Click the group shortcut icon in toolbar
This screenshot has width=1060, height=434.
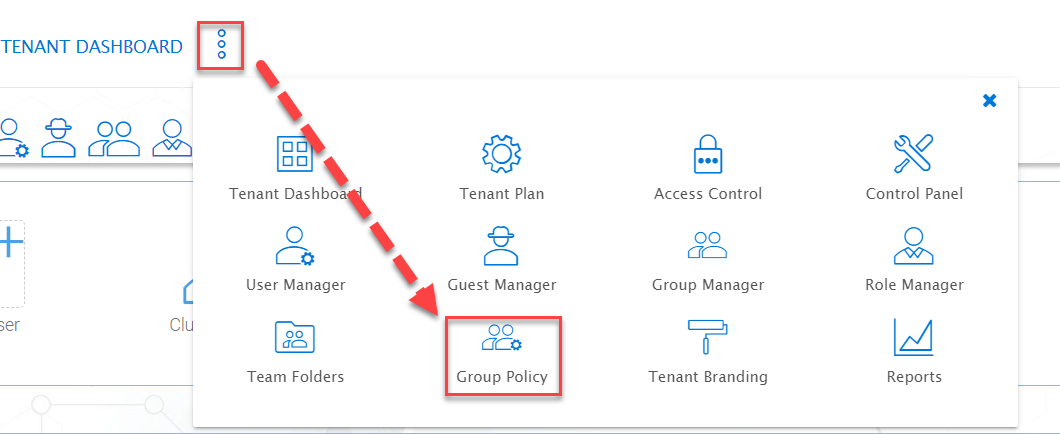[x=114, y=139]
